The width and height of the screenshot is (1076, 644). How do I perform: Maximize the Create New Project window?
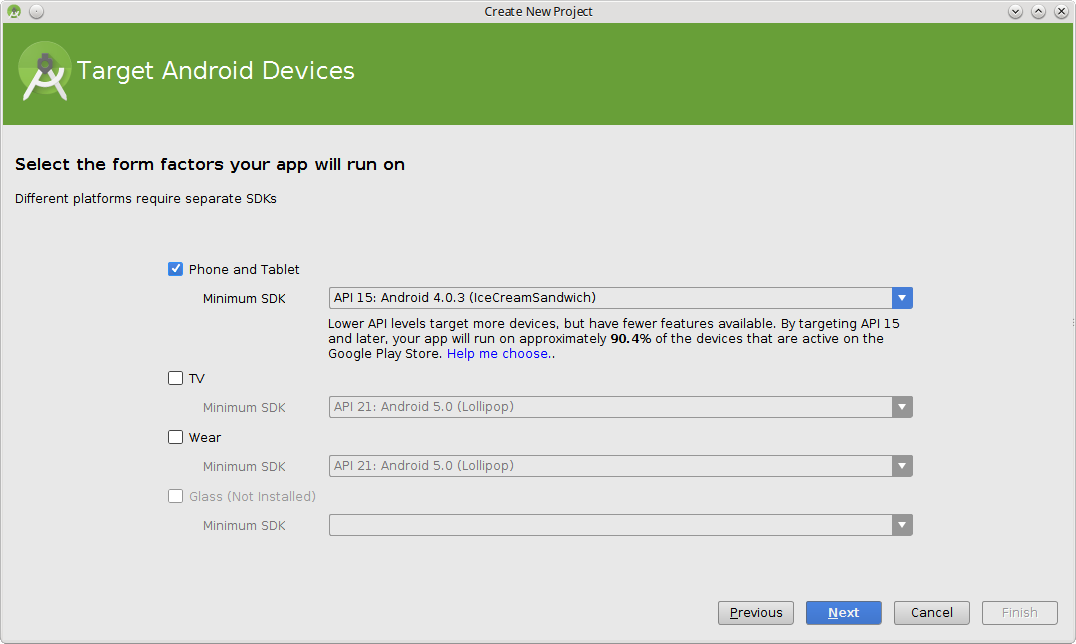pos(1038,11)
